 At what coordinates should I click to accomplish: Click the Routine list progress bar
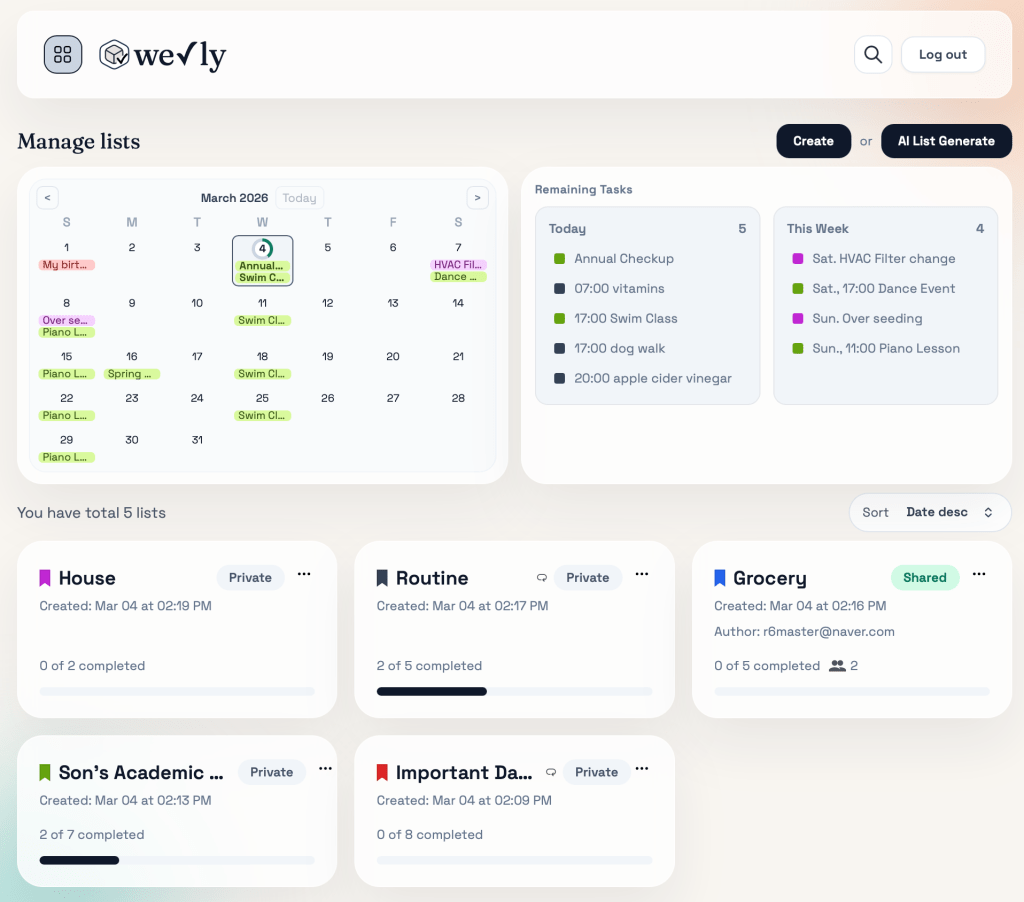514,691
